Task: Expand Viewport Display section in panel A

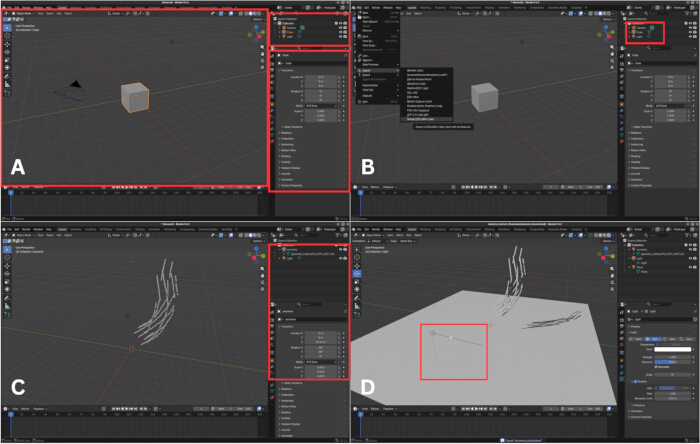Action: [x=290, y=168]
